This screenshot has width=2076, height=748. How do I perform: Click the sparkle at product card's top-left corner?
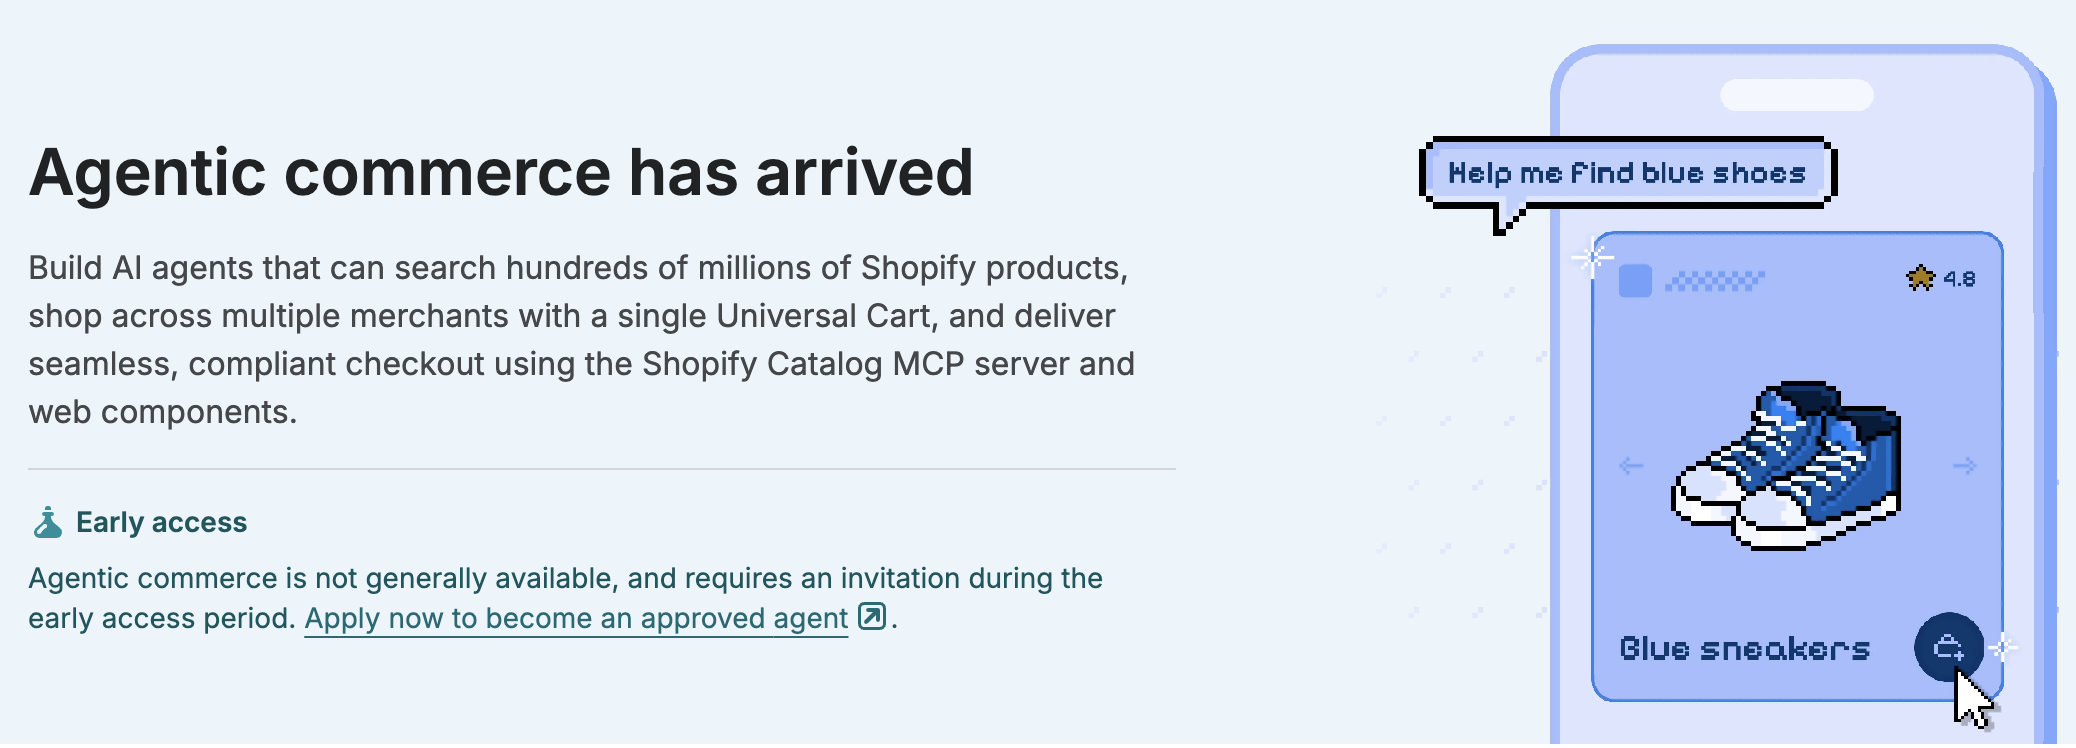click(x=1592, y=257)
